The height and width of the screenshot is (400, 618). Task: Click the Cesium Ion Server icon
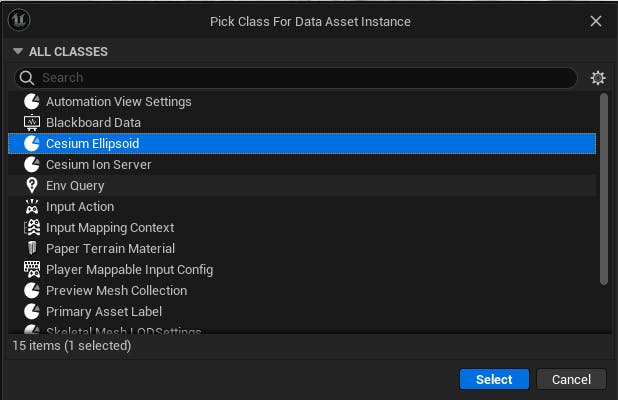(x=32, y=165)
